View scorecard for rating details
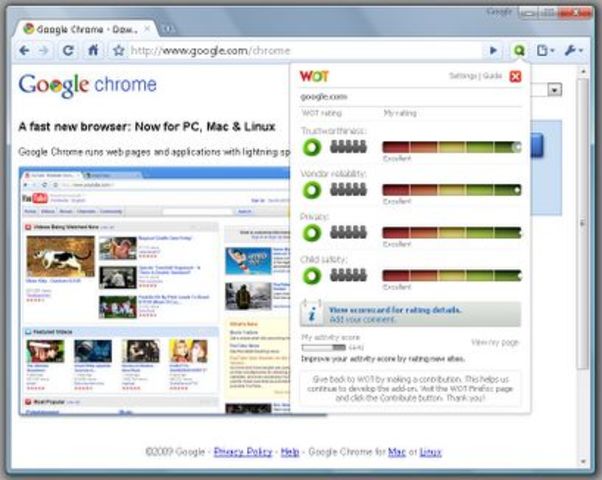The image size is (602, 480). tap(395, 310)
